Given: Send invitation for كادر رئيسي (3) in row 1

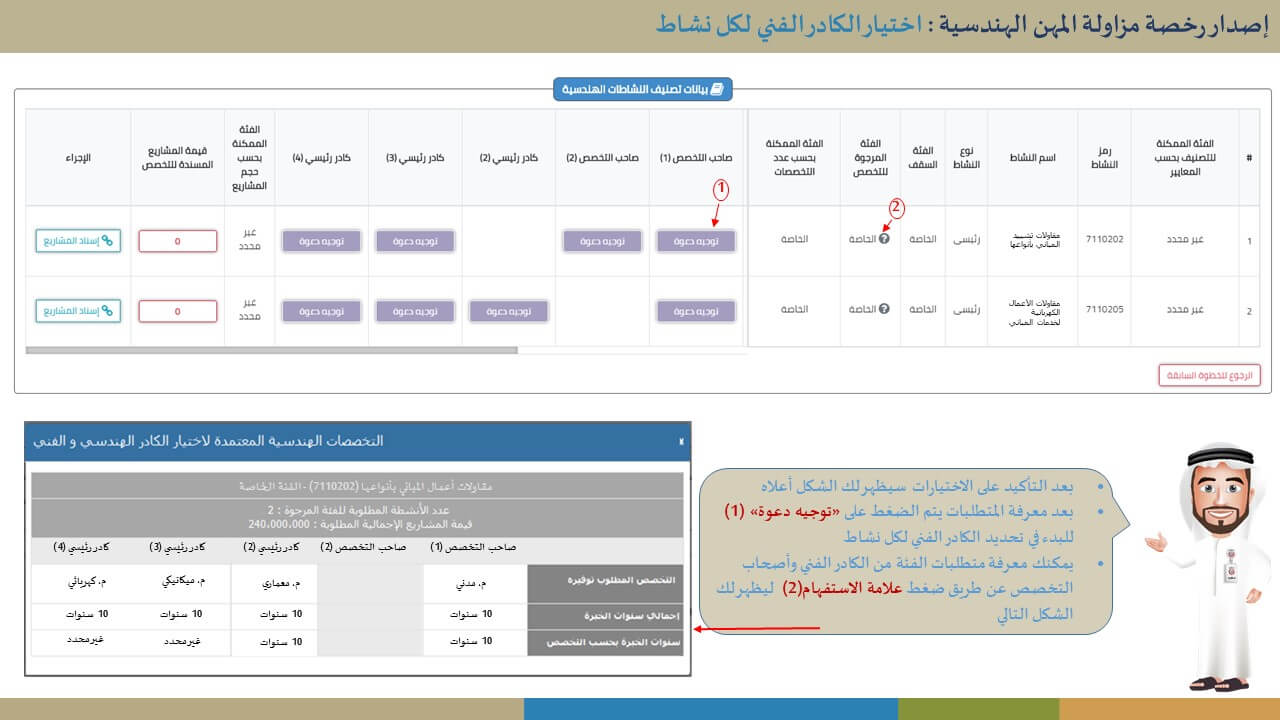Looking at the screenshot, I should 415,241.
